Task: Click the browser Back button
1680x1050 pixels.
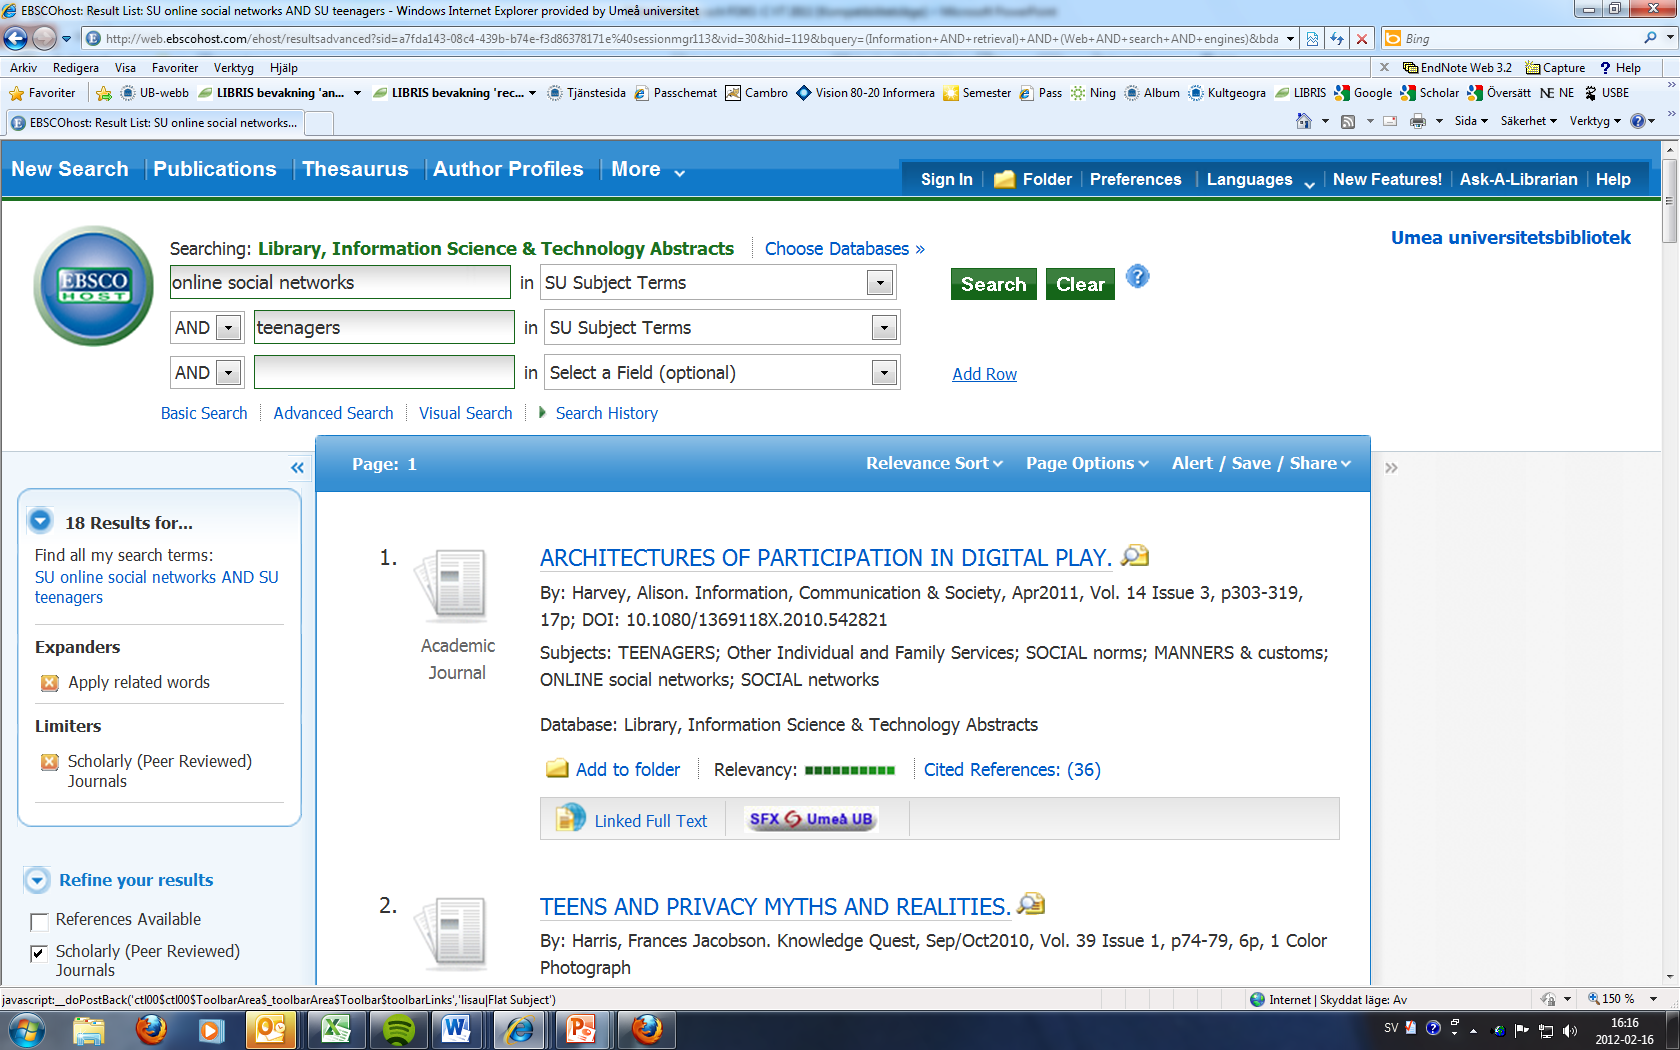Action: pyautogui.click(x=15, y=39)
